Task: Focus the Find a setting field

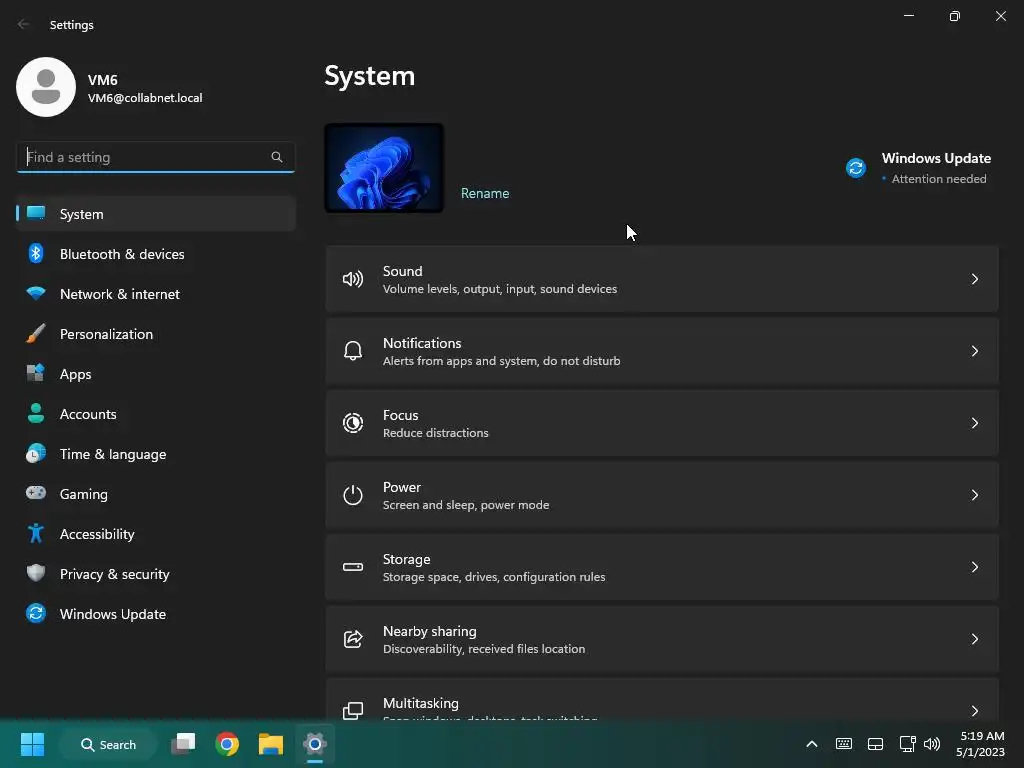Action: tap(155, 157)
